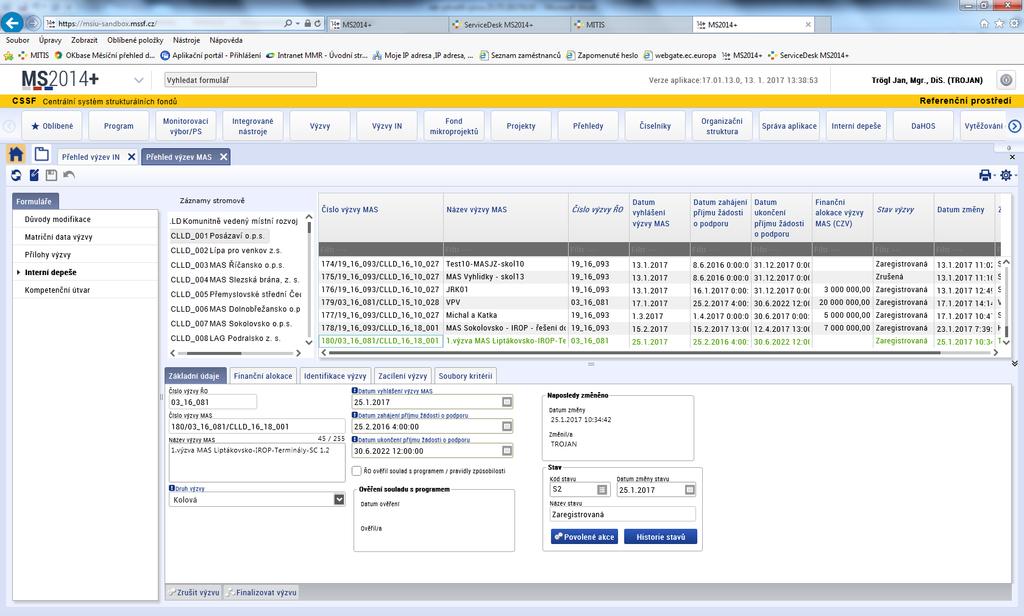Open the Správa aplikace module
The image size is (1024, 616).
(789, 126)
